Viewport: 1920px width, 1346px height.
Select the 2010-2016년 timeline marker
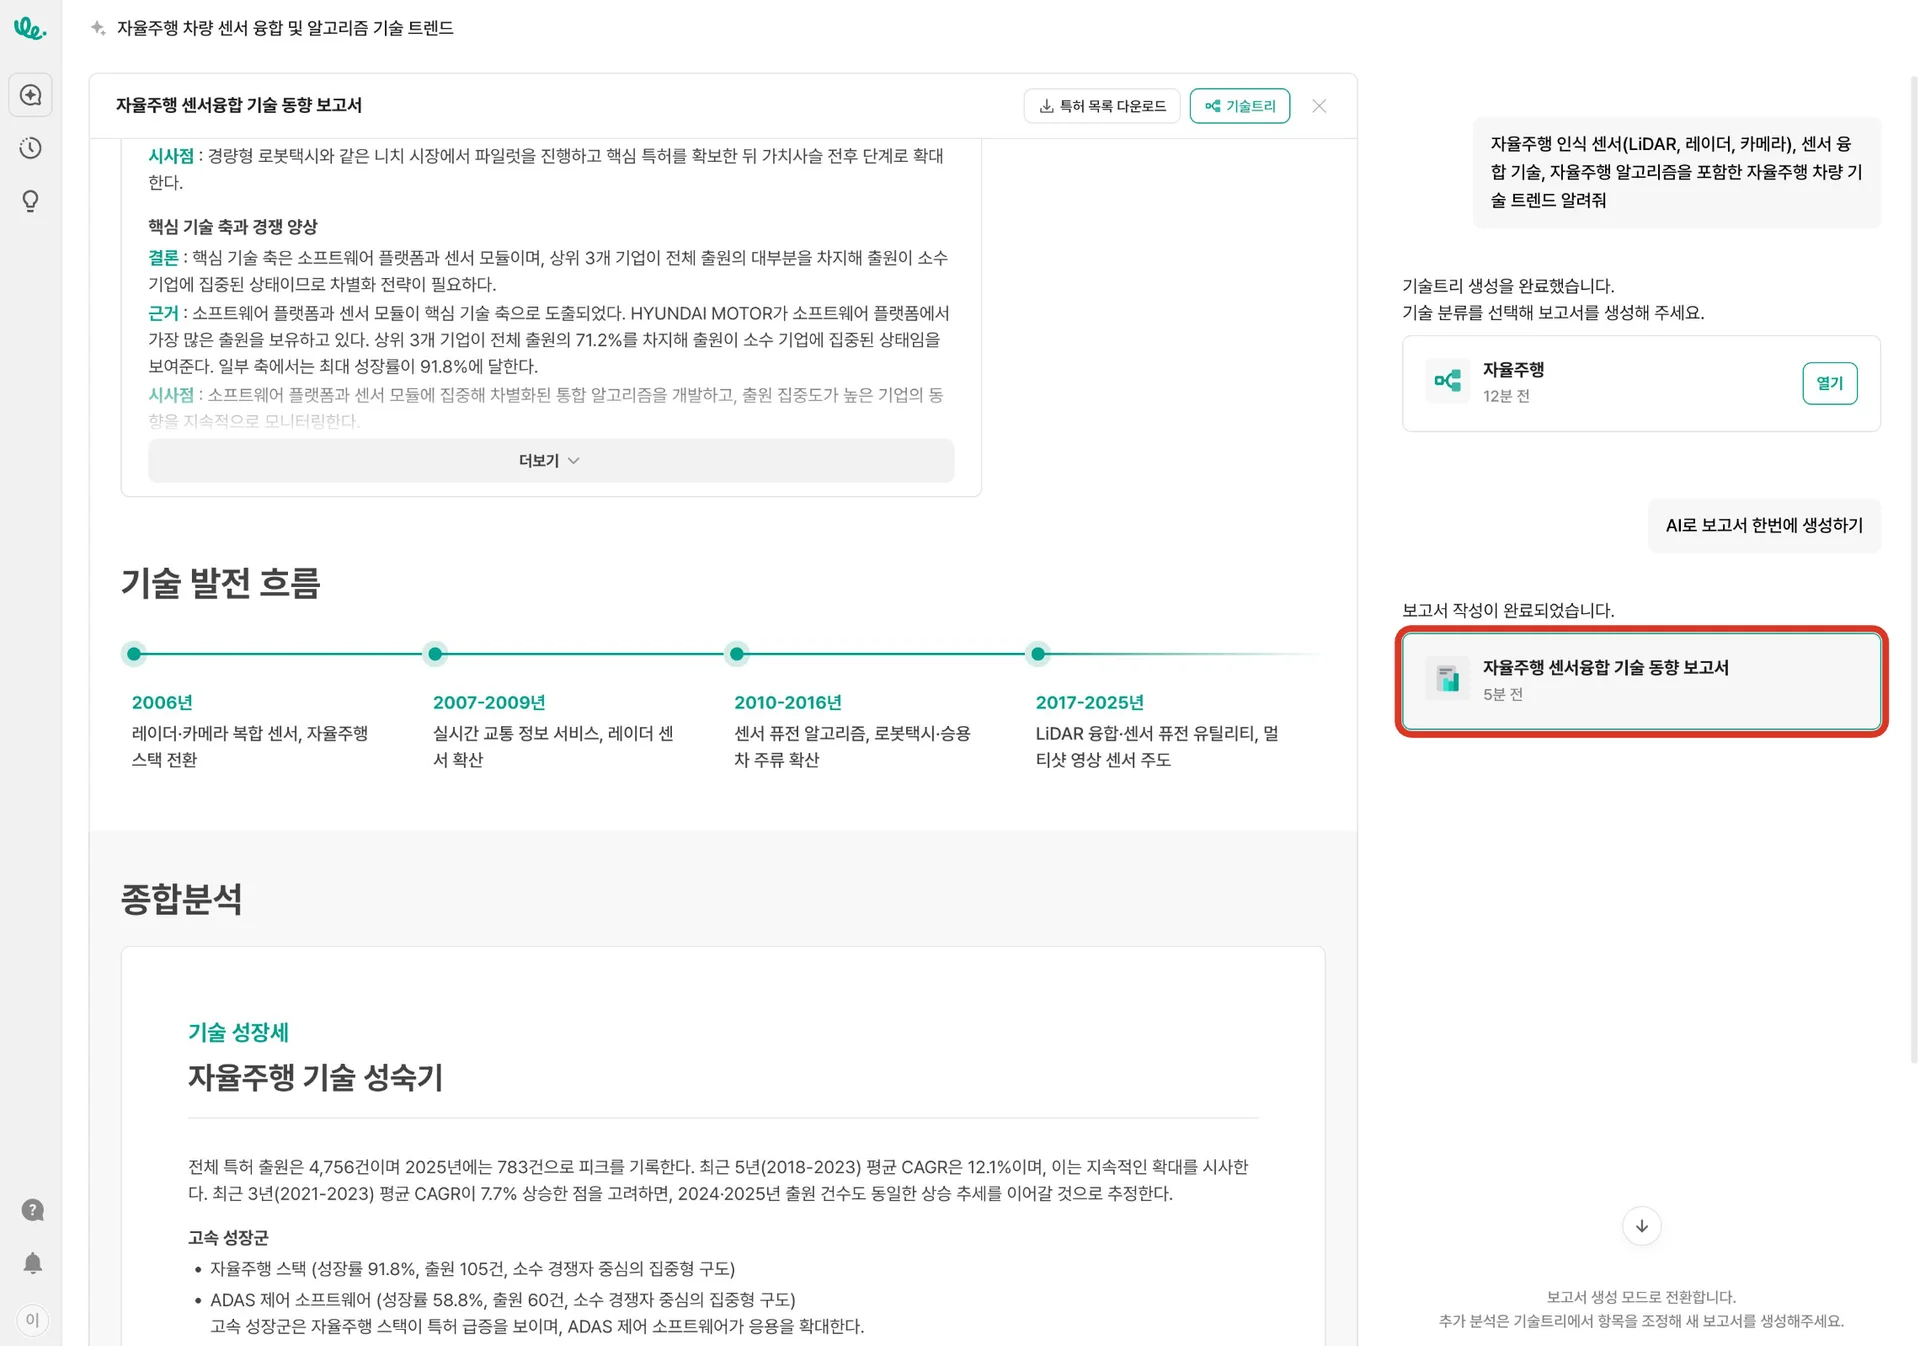coord(737,654)
